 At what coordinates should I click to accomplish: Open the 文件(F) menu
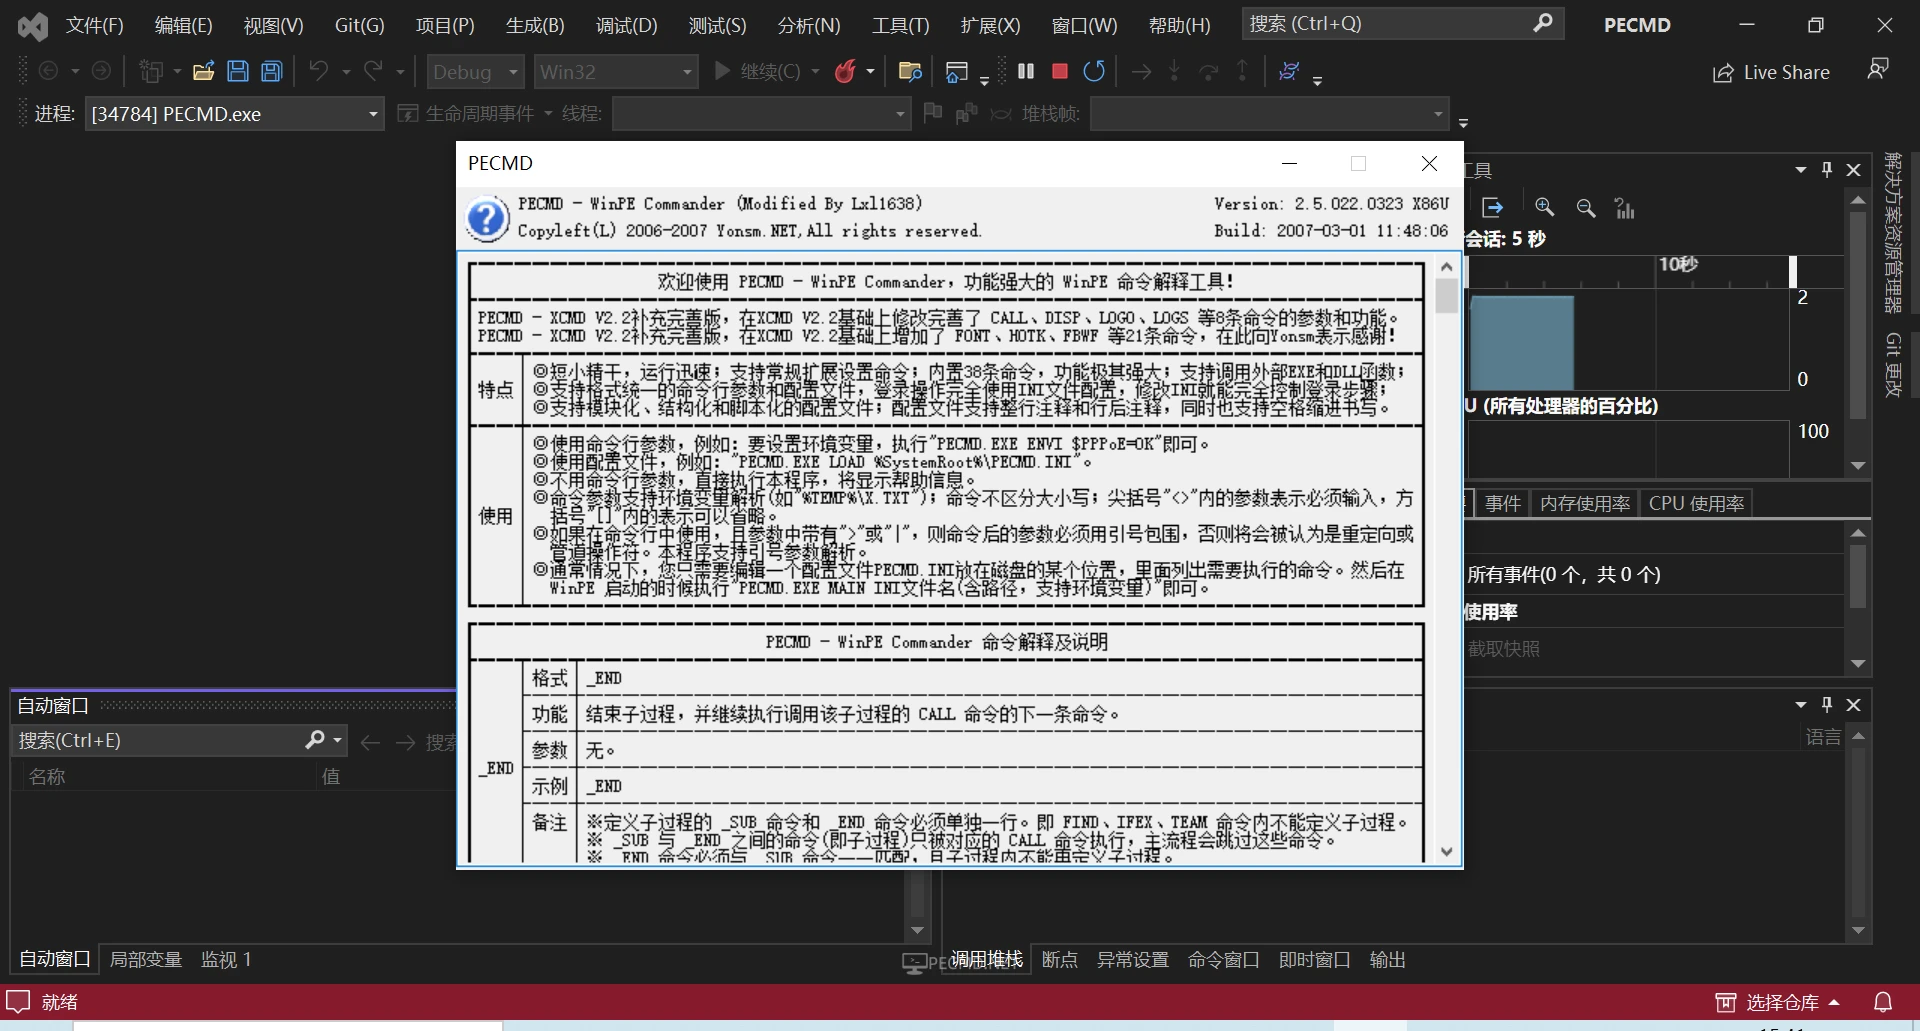(x=95, y=25)
